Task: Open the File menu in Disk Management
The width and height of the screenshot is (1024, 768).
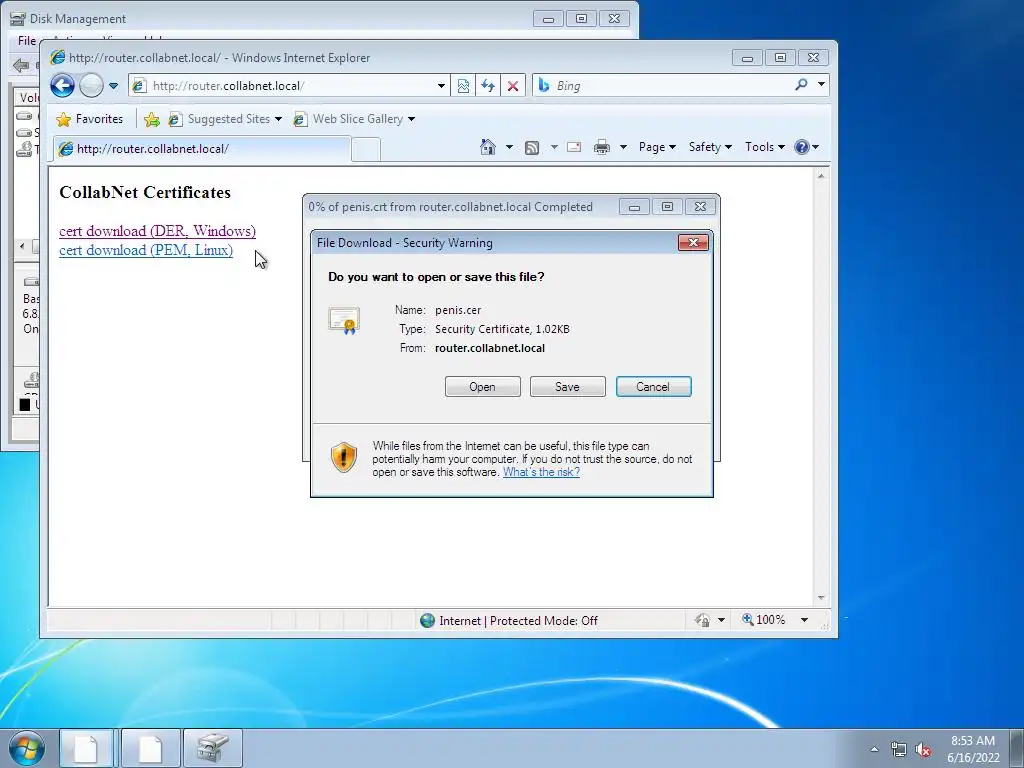Action: click(x=27, y=40)
